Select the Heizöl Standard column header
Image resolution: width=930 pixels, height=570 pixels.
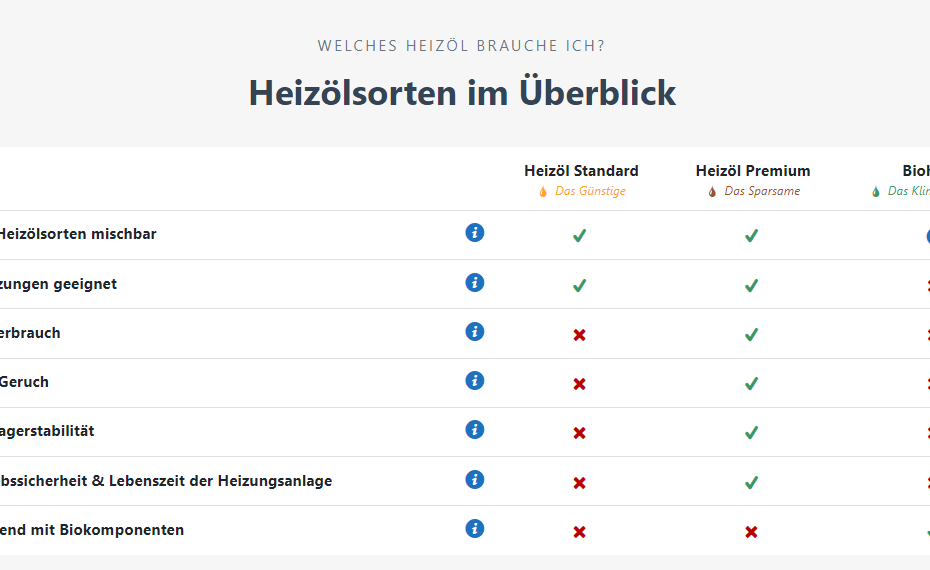coord(581,171)
